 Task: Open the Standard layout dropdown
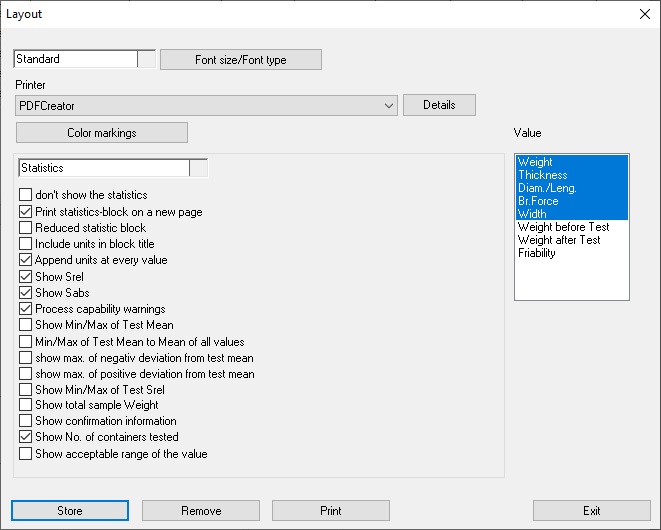(146, 59)
